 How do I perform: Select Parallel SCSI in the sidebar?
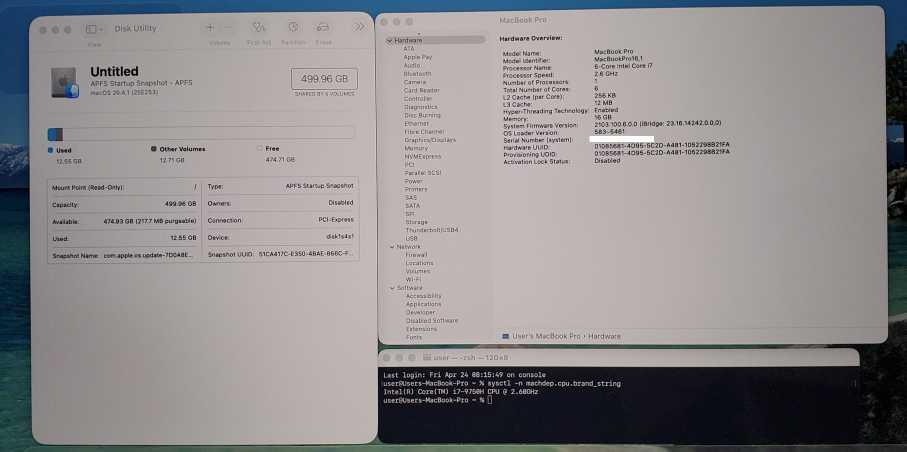tap(422, 173)
